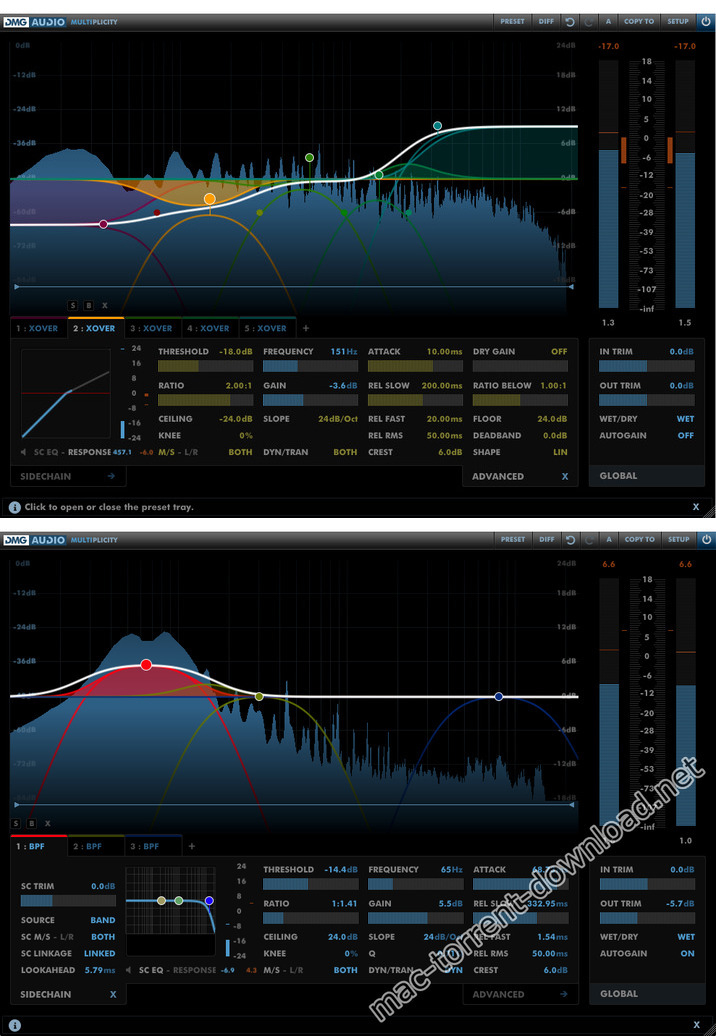Switch to 1 : XOVER band tab
This screenshot has width=716, height=1036.
pos(39,328)
